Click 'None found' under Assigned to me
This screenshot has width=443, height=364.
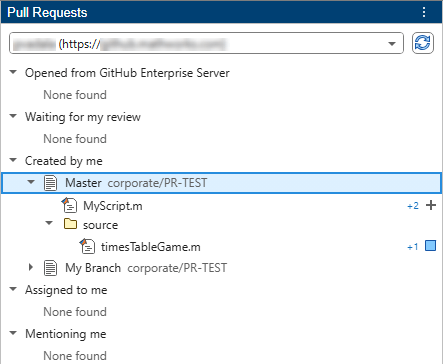tap(75, 312)
